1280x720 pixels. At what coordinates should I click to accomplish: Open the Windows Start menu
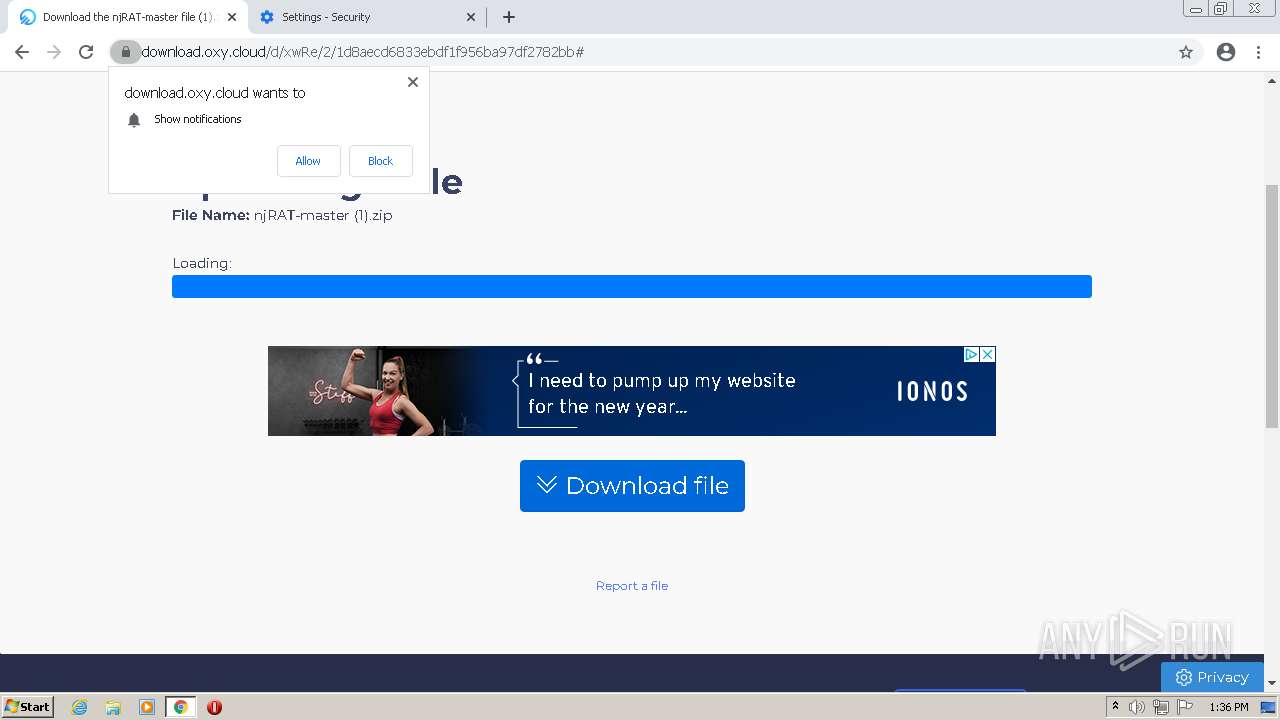pyautogui.click(x=28, y=706)
